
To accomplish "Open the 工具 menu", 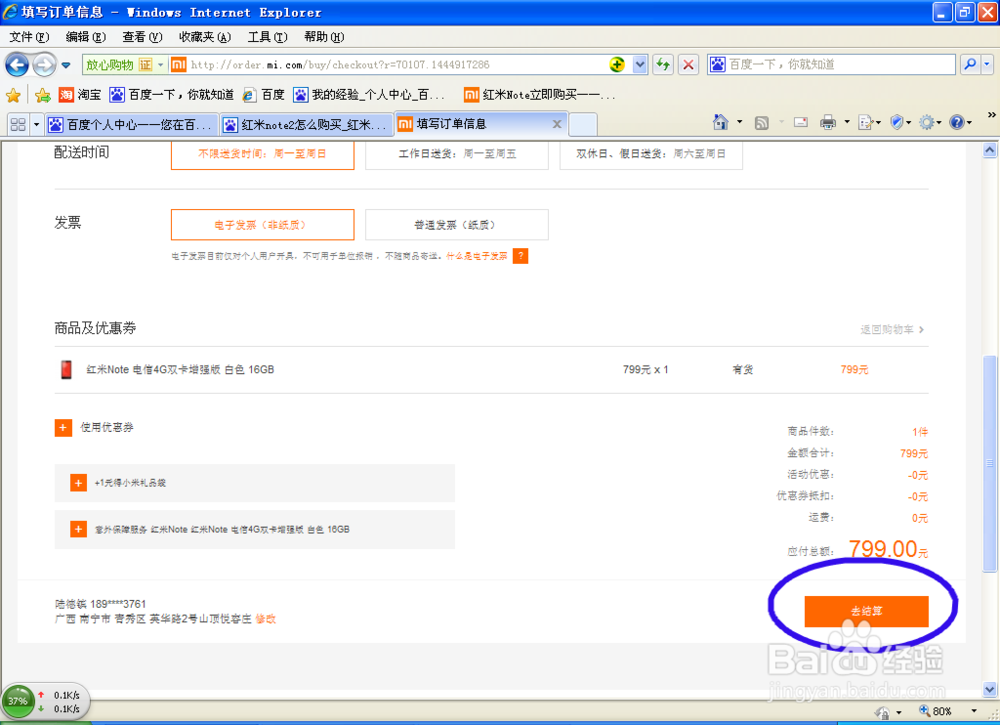I will point(267,37).
